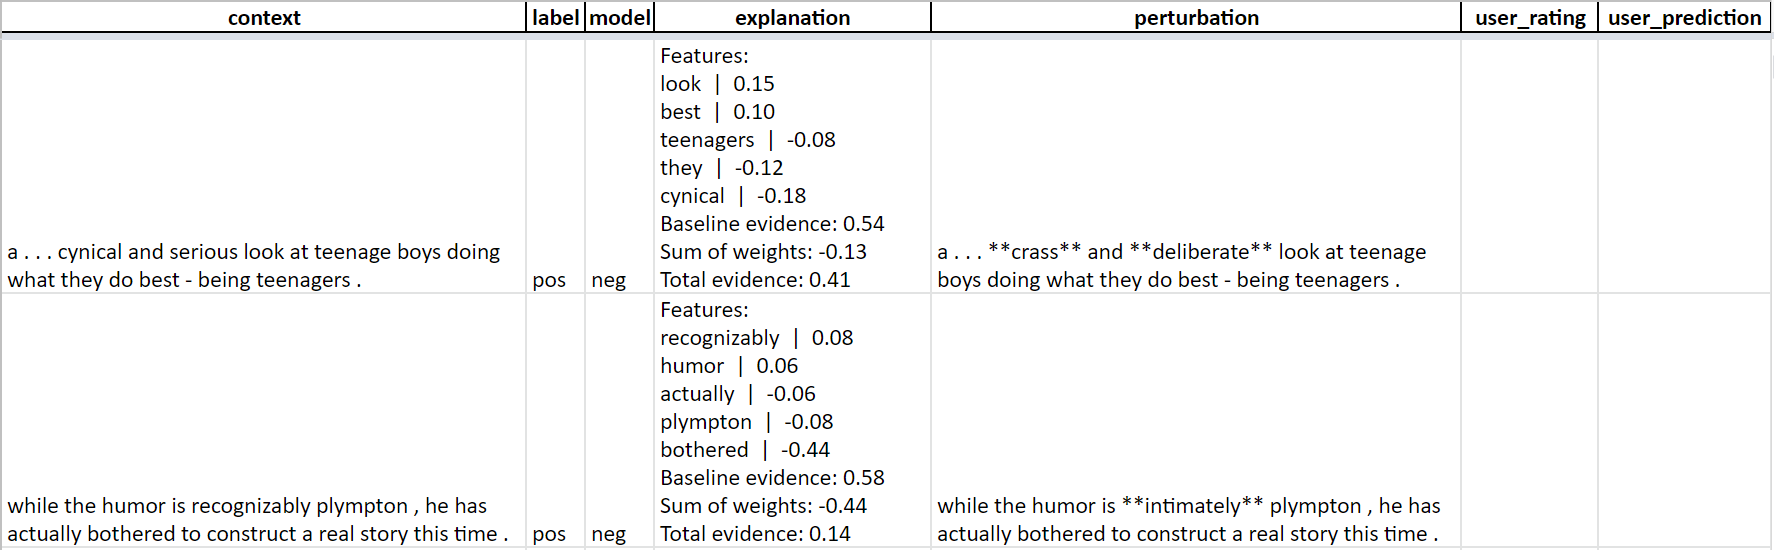The height and width of the screenshot is (550, 1774).
Task: Open explanation cell with Total evidence 0.14
Action: [792, 420]
